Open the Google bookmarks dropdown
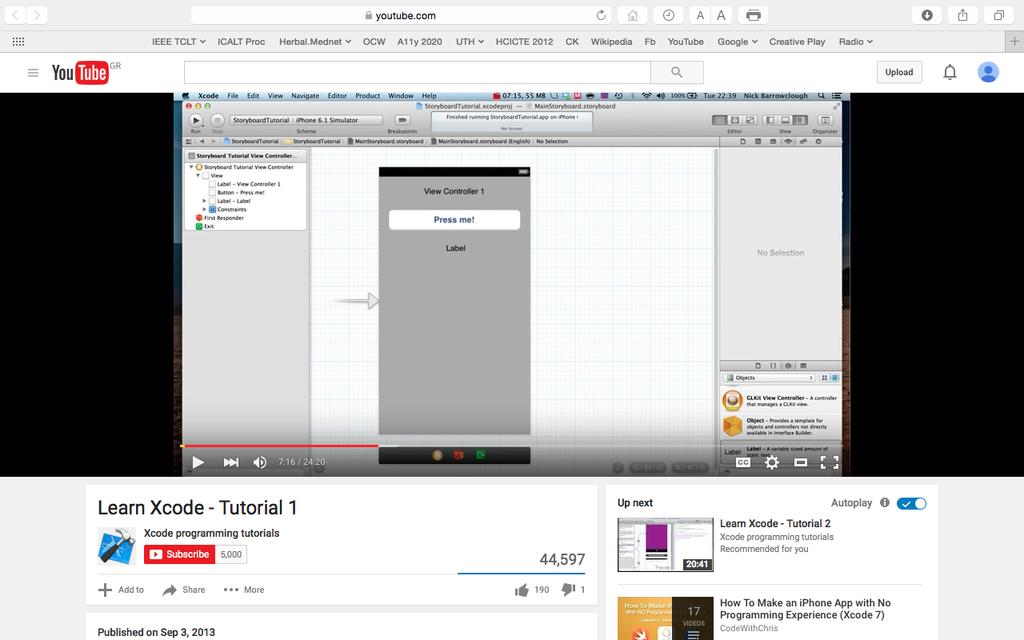The height and width of the screenshot is (640, 1024). pos(737,41)
